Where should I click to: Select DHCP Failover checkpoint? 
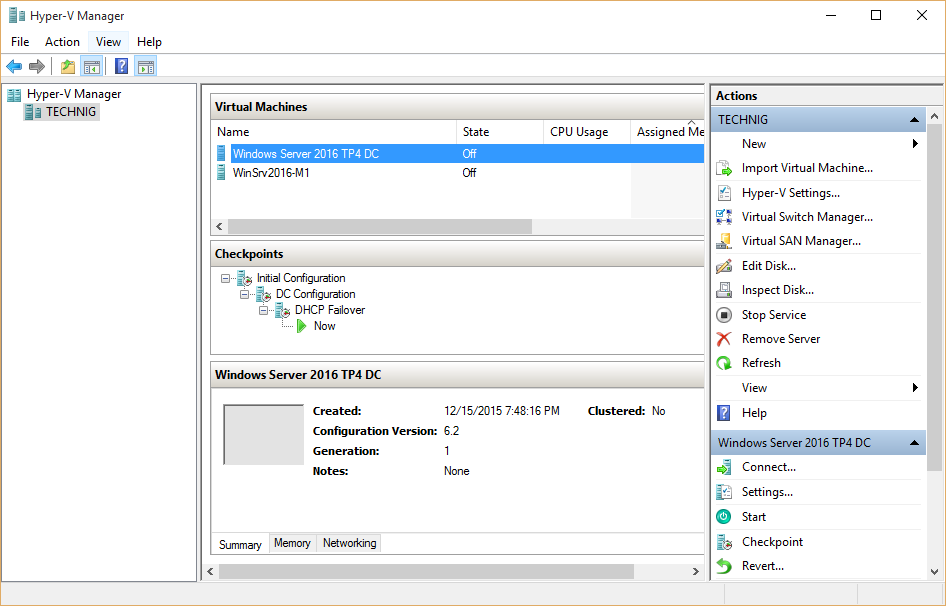click(330, 310)
